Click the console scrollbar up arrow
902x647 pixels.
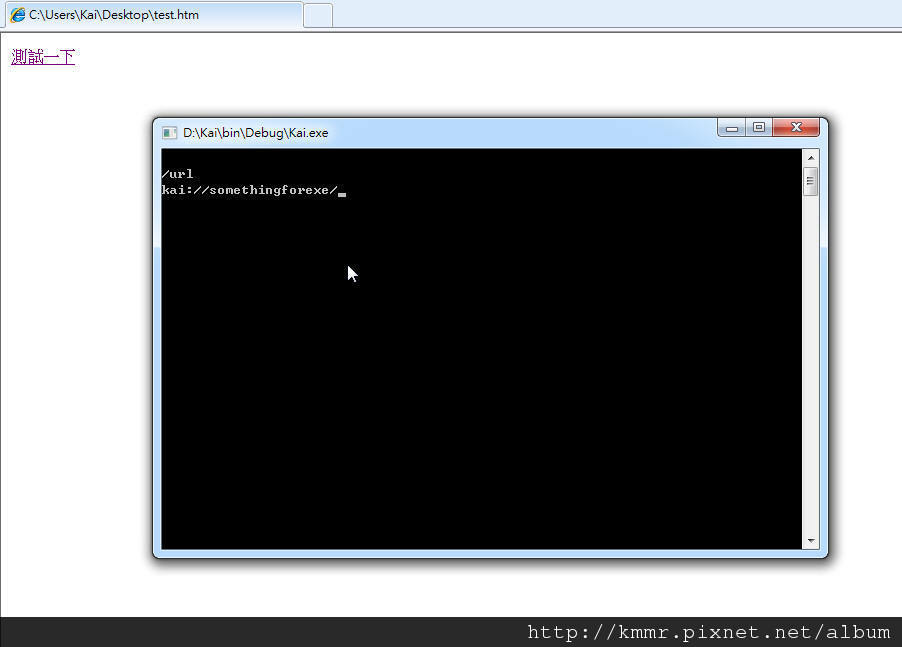click(811, 158)
